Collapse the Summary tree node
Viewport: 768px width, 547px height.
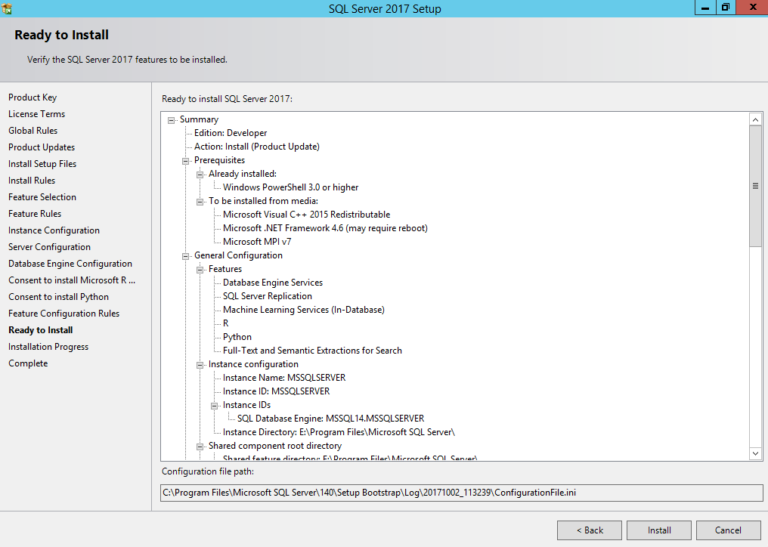[171, 120]
